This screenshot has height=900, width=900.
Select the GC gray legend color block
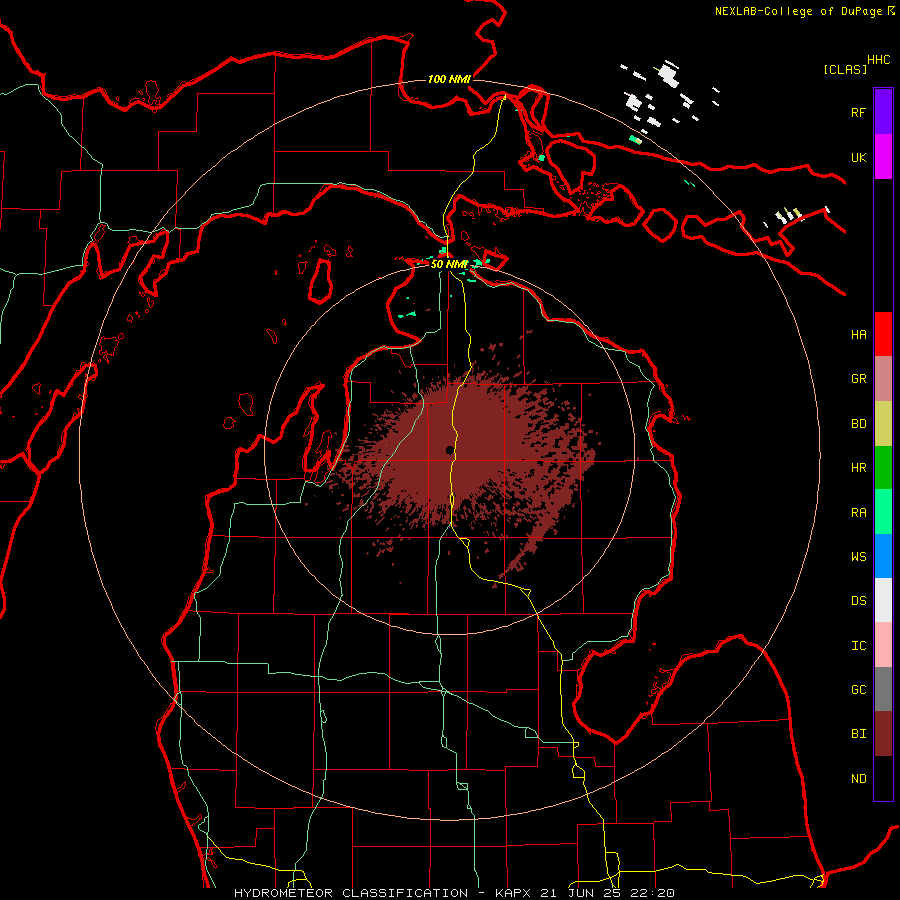point(883,689)
